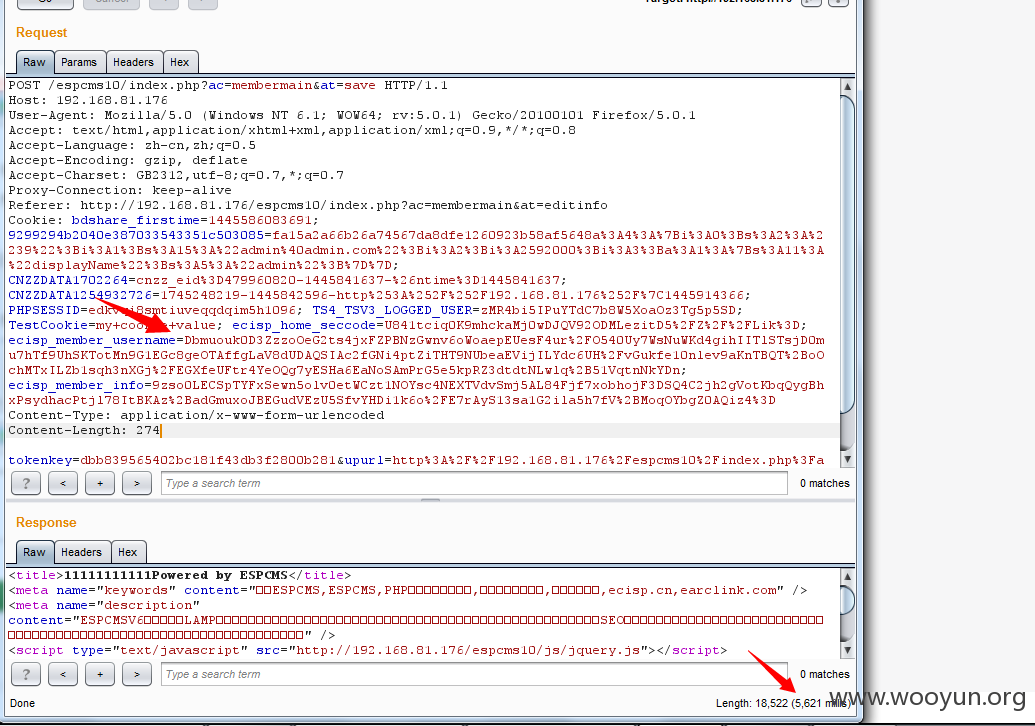Click the response pane scrollbar thumb

click(848, 601)
